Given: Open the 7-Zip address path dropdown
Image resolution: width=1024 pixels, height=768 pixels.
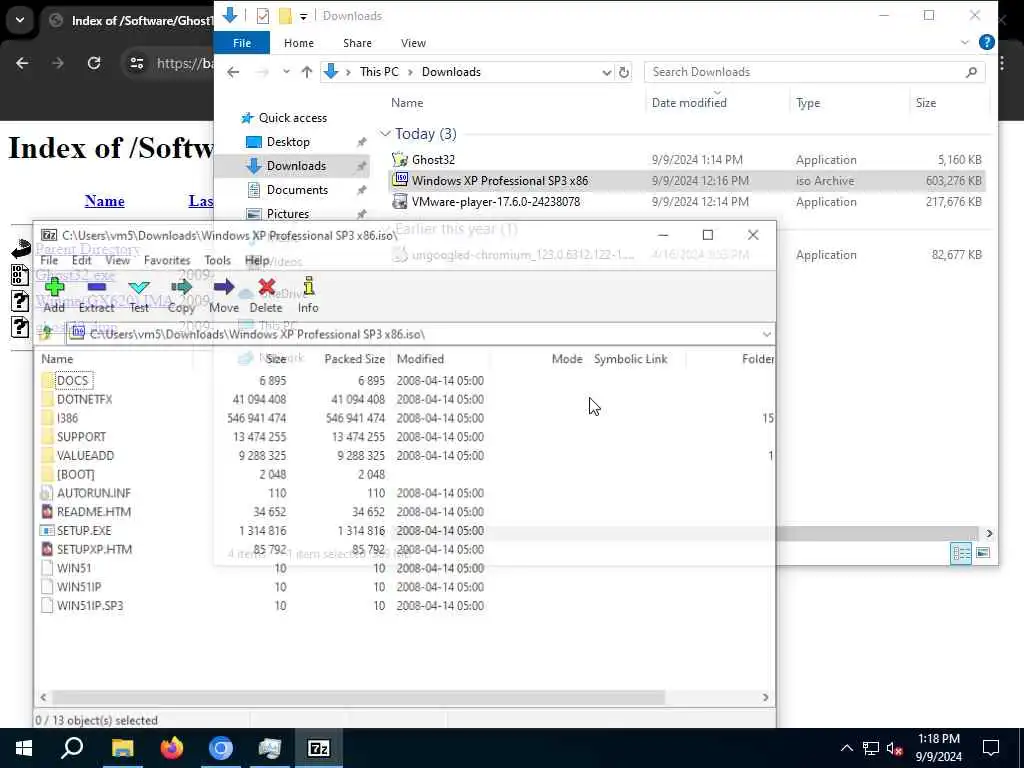Looking at the screenshot, I should (x=767, y=334).
